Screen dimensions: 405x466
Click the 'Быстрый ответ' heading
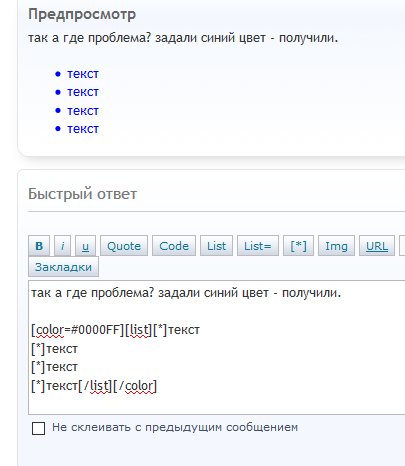(82, 194)
